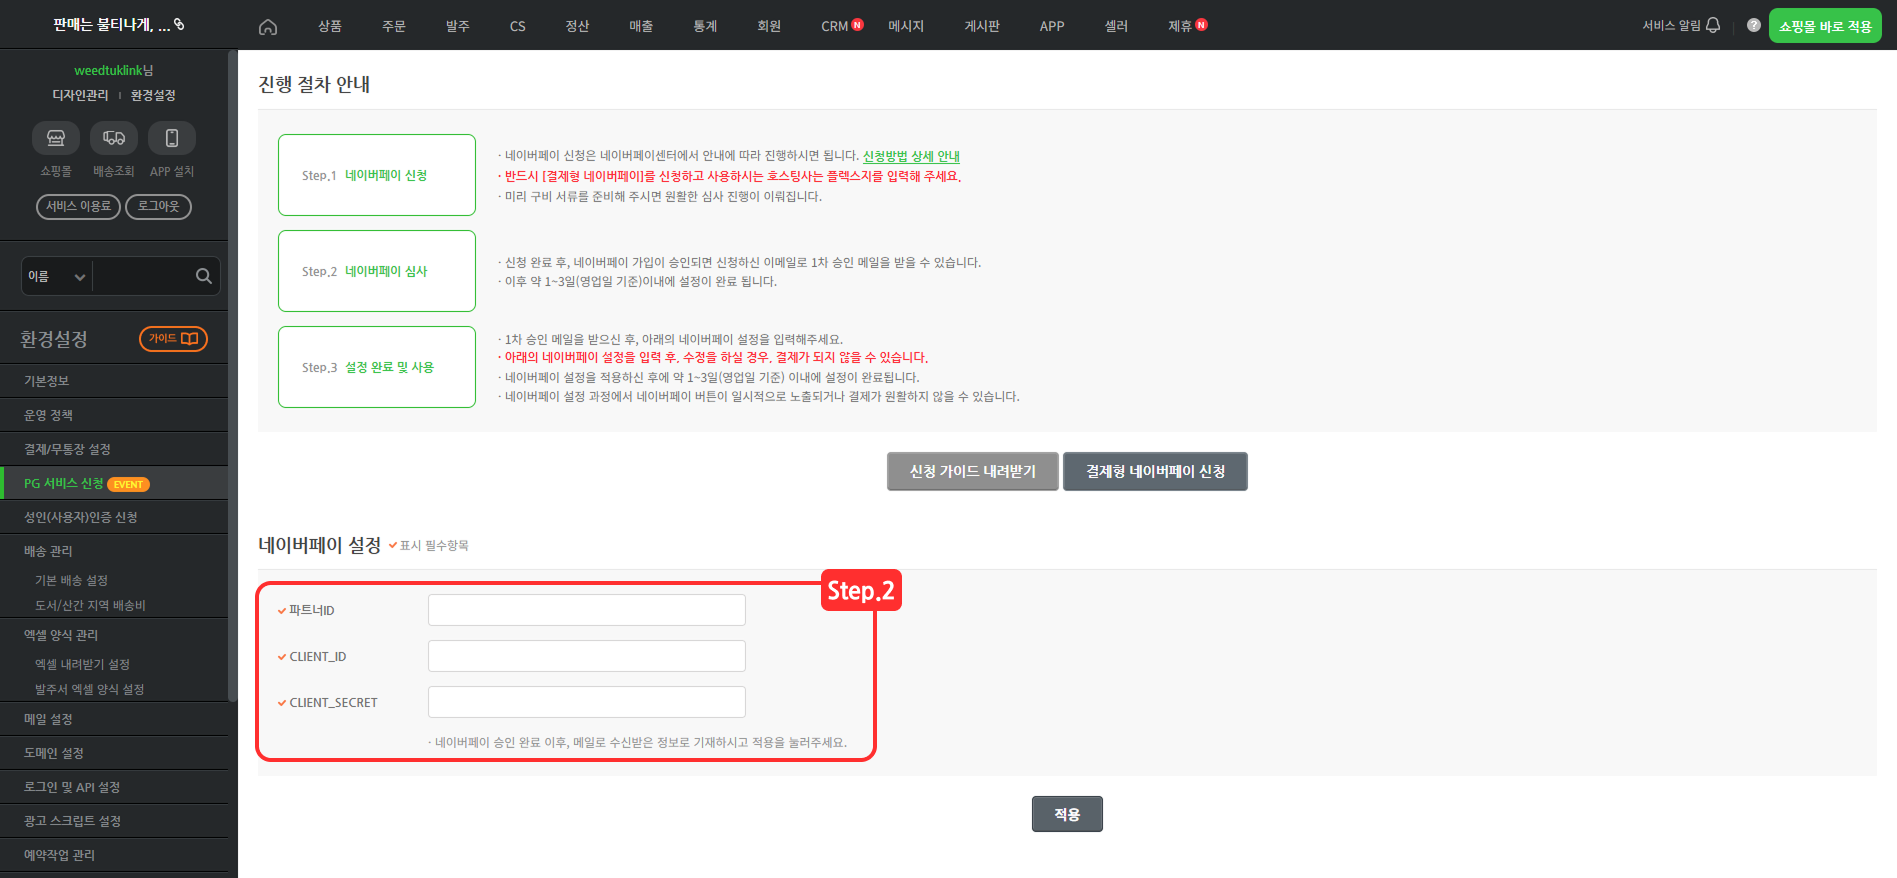
Task: Click the weedtuklink님 username text
Action: (114, 70)
